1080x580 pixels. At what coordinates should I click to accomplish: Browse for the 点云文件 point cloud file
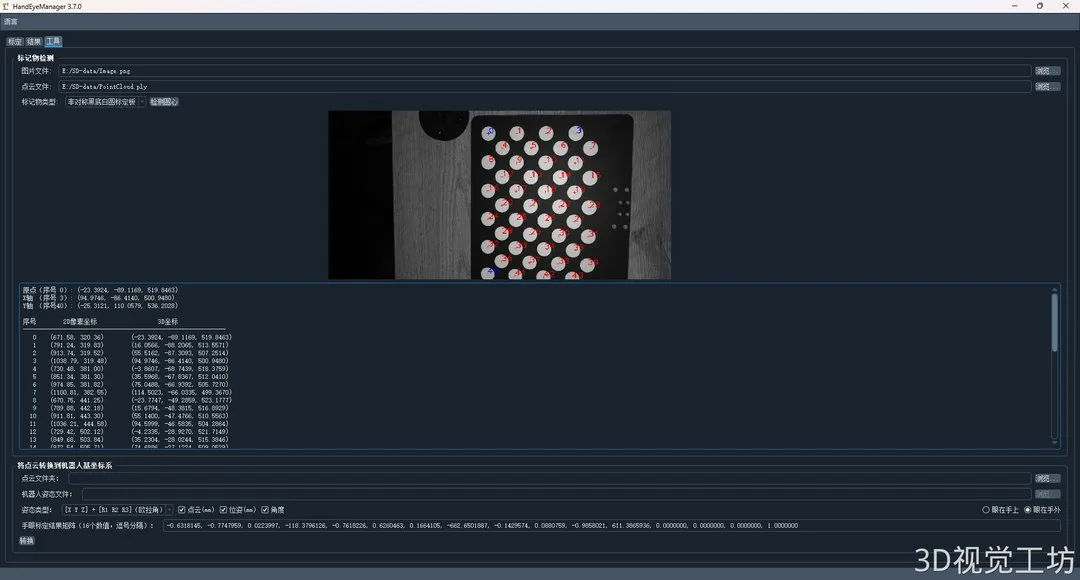(x=1046, y=87)
